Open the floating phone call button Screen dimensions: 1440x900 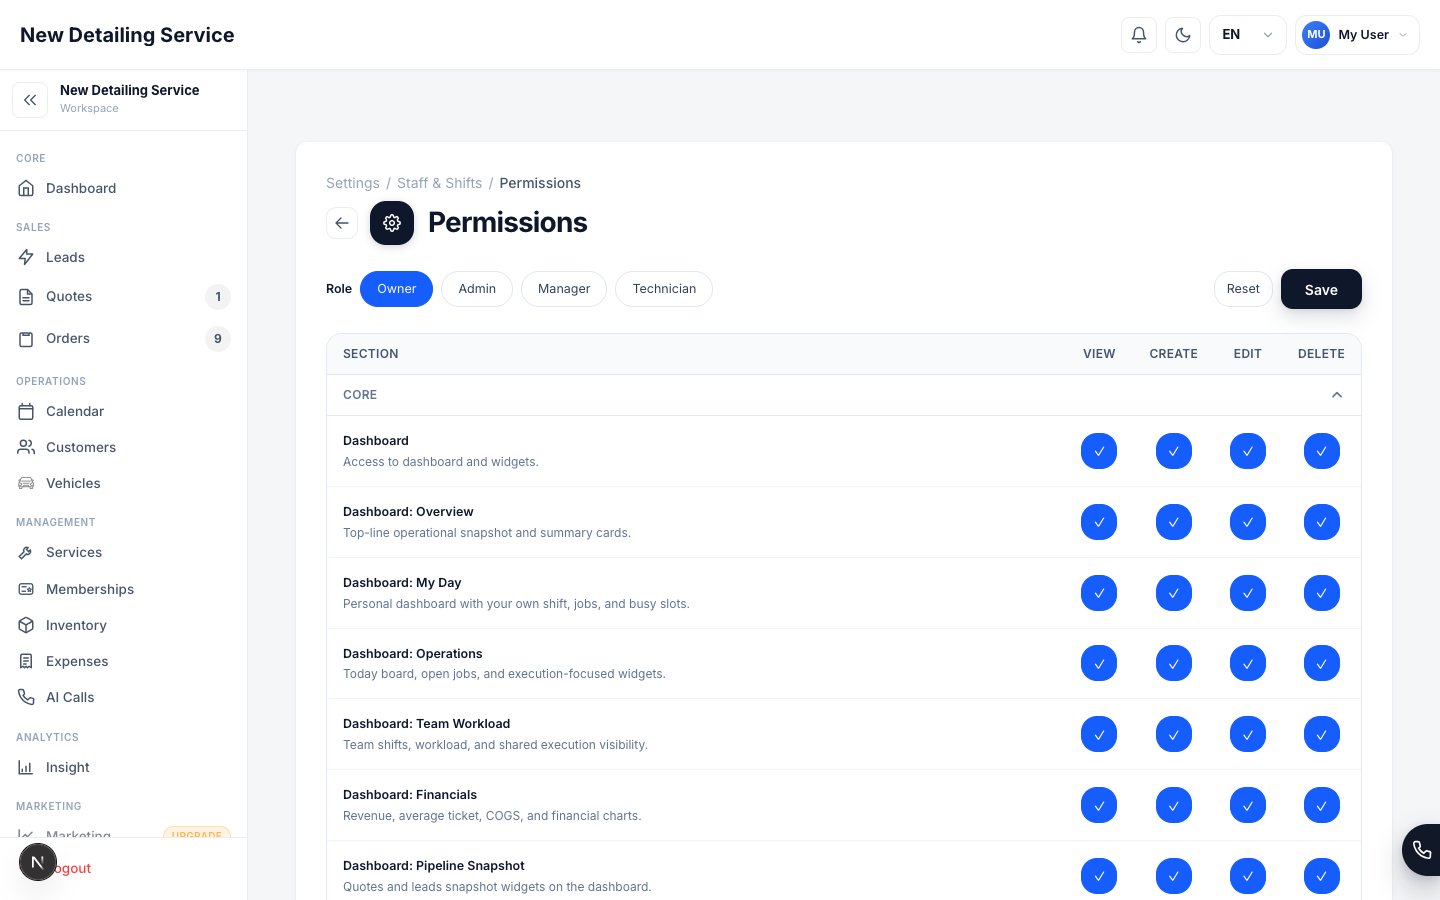pyautogui.click(x=1422, y=850)
